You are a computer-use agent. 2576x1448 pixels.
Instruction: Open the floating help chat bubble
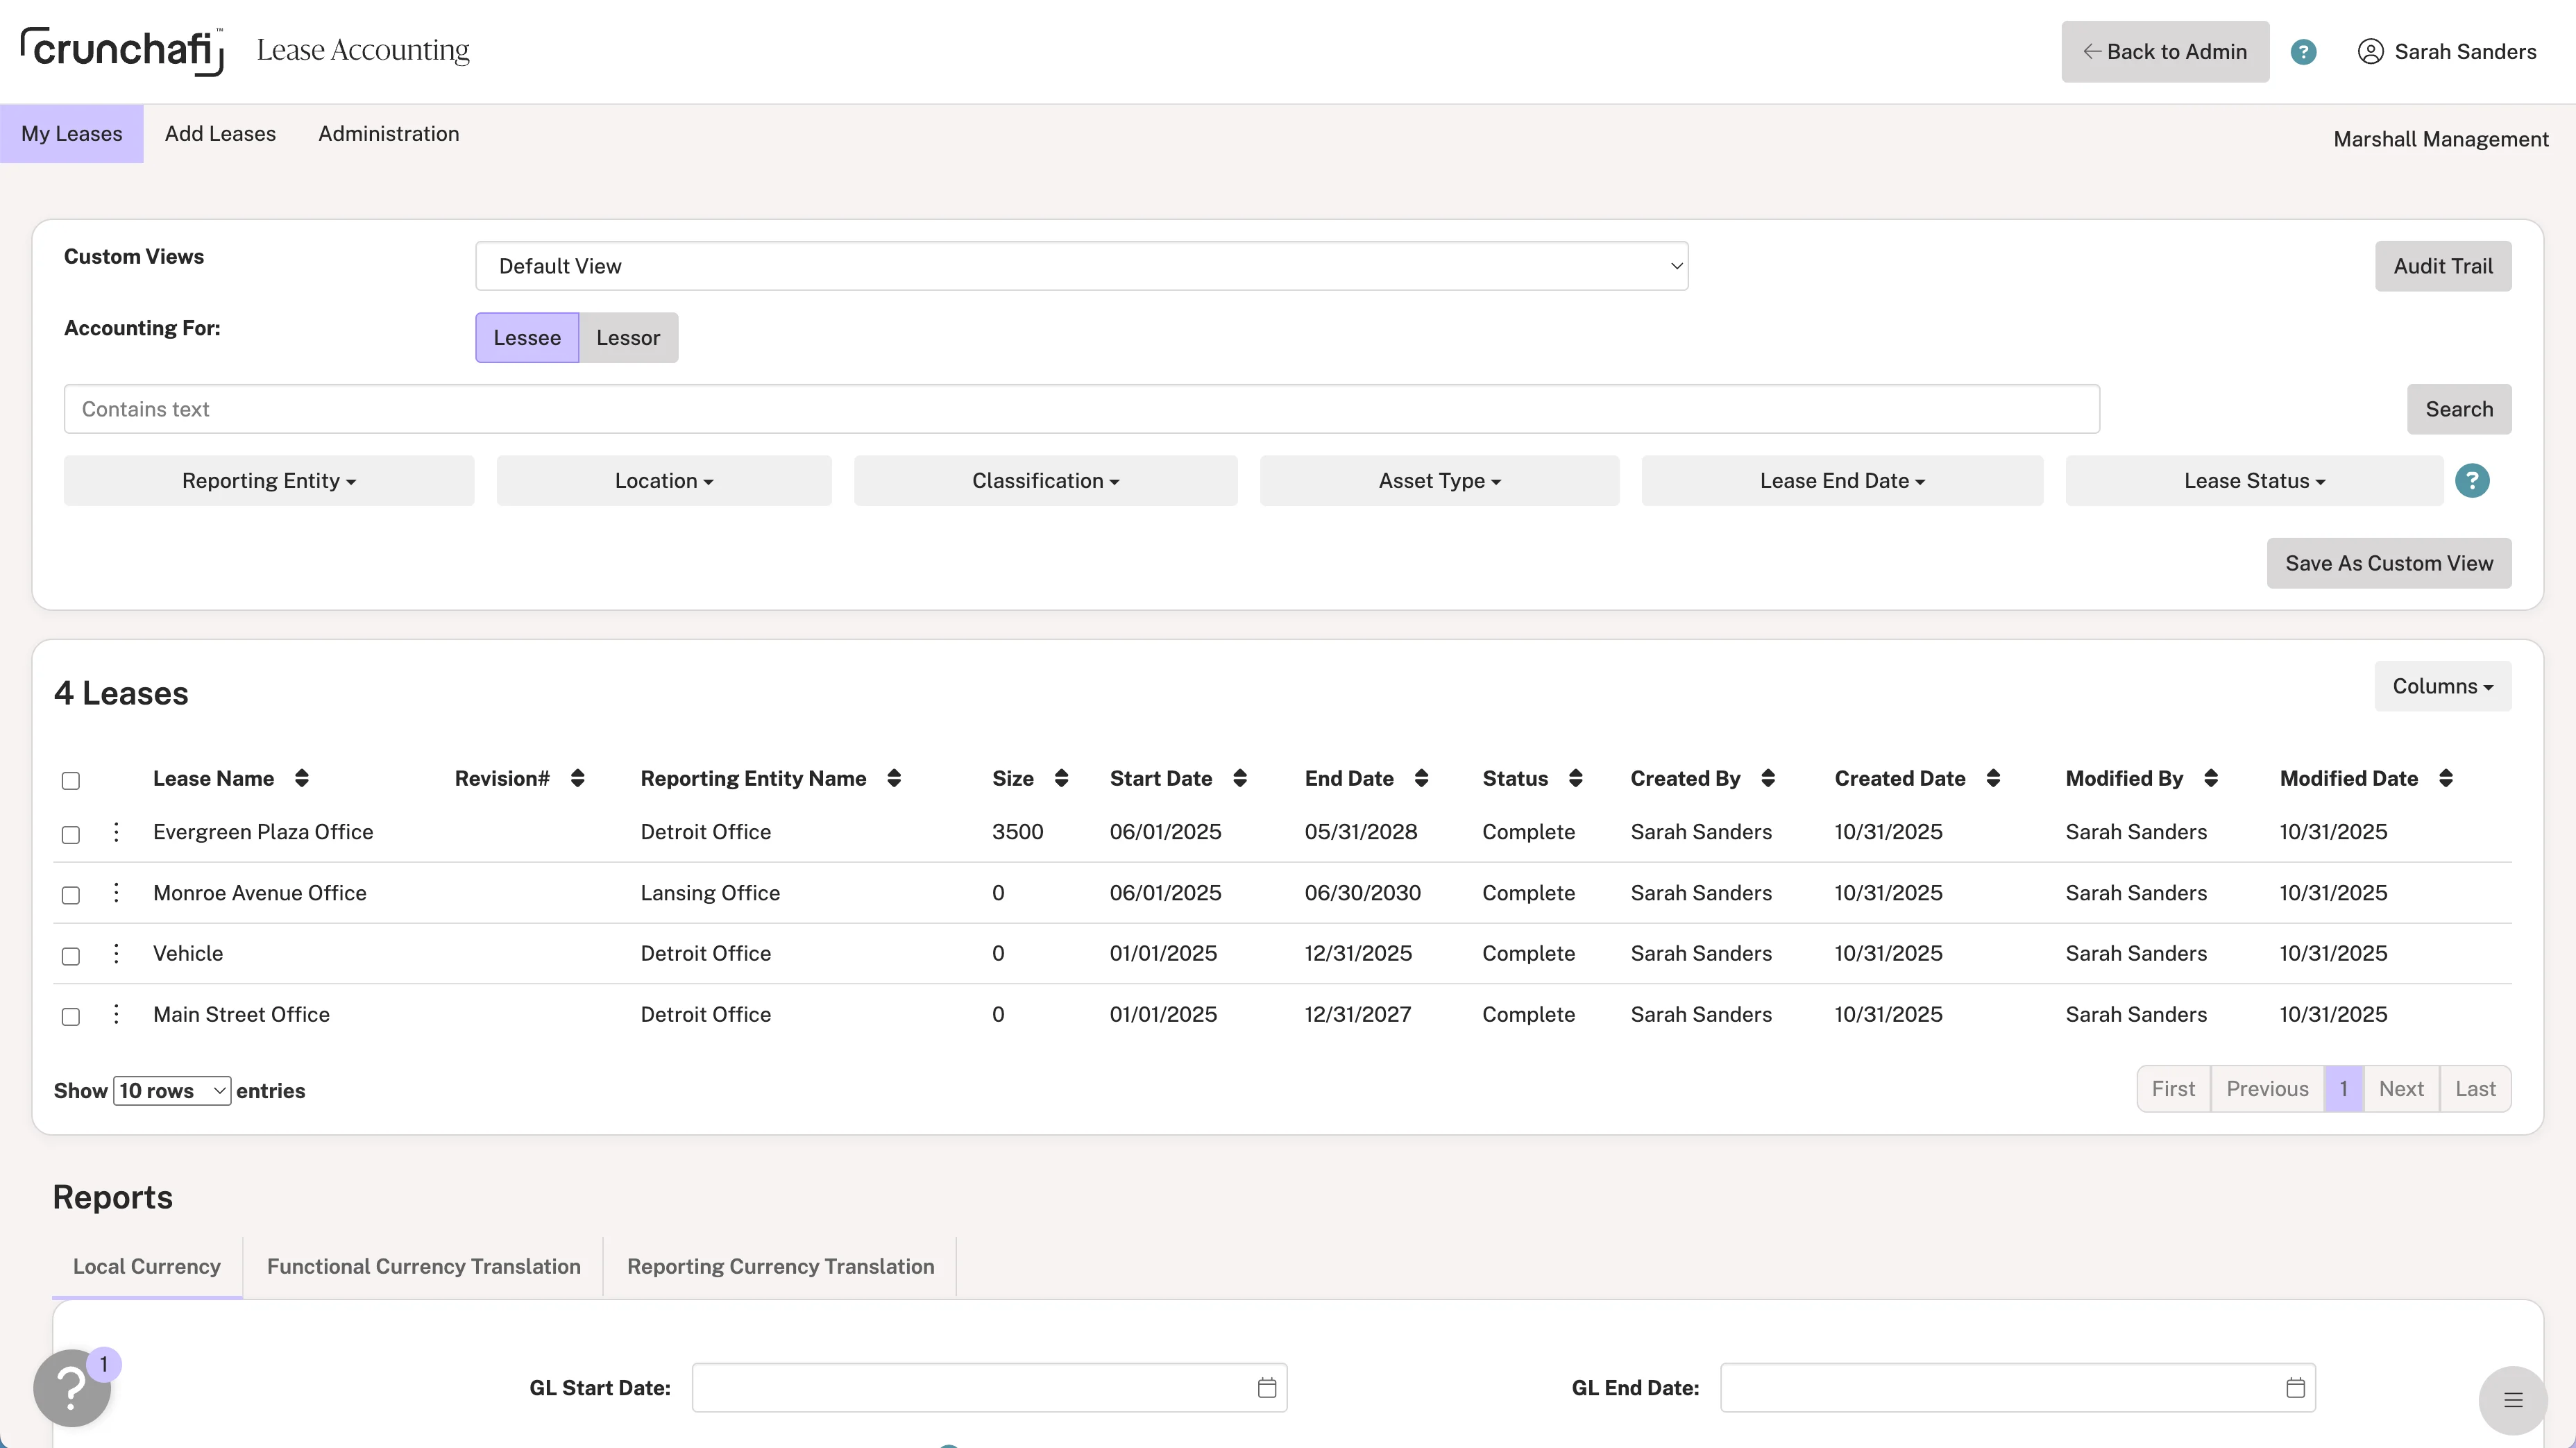[x=72, y=1388]
